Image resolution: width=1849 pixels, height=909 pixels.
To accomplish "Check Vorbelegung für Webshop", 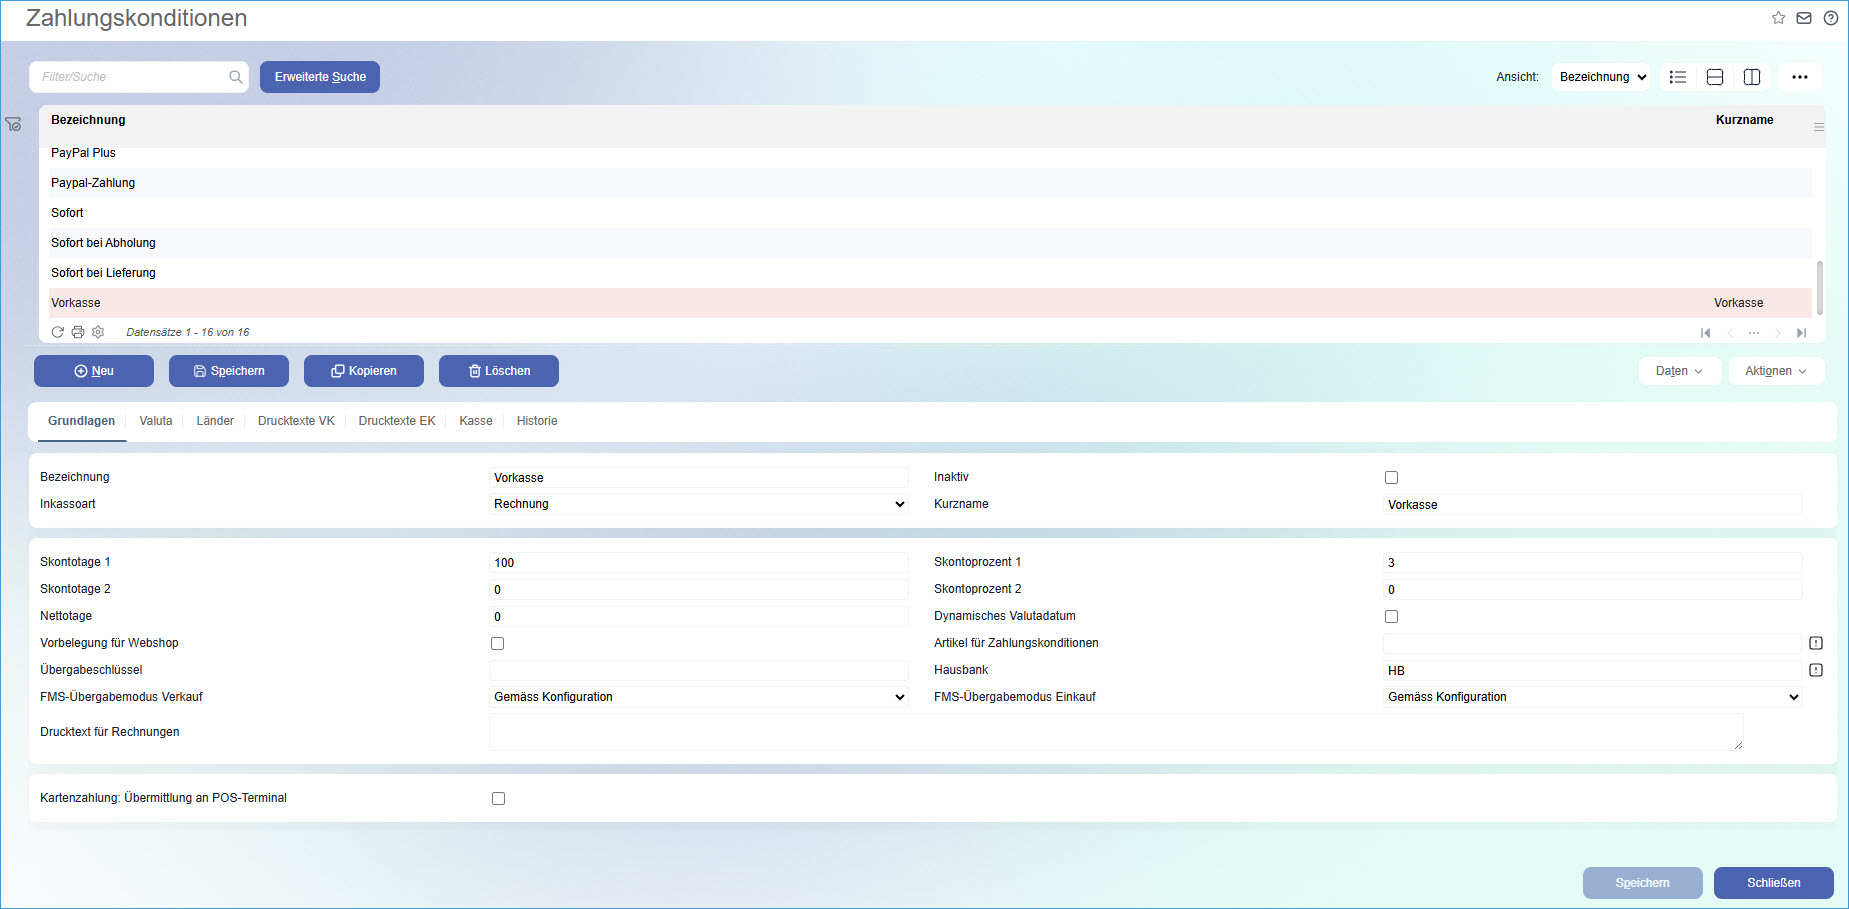I will pos(497,644).
